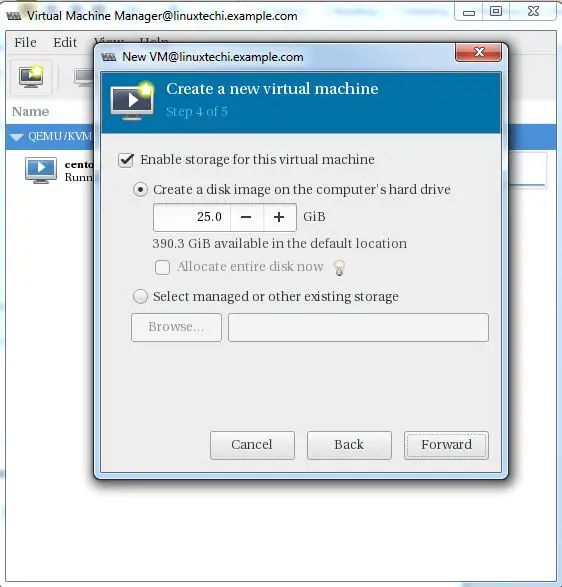Click the Back button
The image size is (562, 587).
tap(349, 445)
